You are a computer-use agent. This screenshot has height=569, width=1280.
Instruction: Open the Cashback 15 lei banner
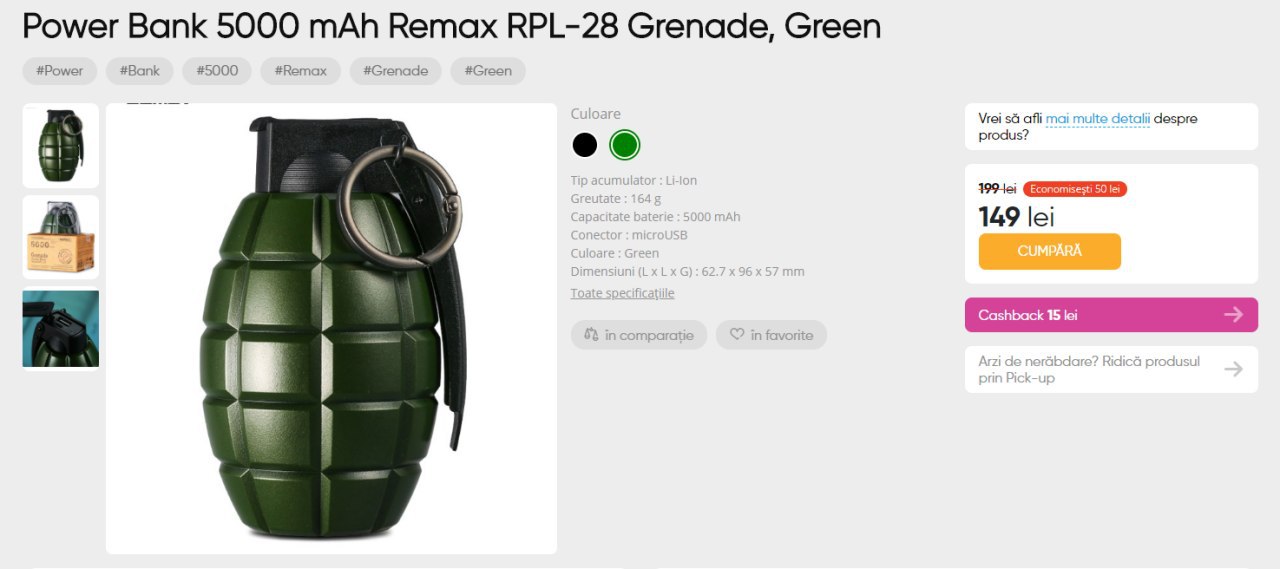pyautogui.click(x=1111, y=315)
